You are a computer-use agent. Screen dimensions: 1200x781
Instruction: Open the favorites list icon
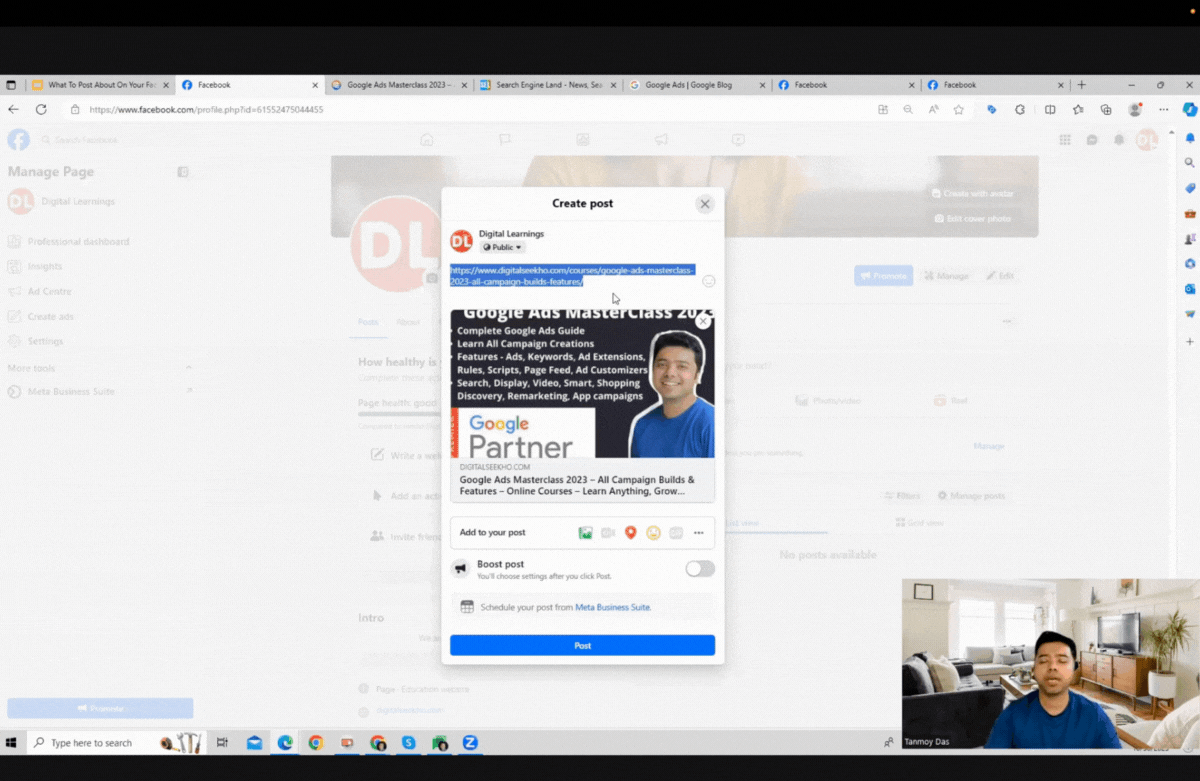click(1078, 110)
